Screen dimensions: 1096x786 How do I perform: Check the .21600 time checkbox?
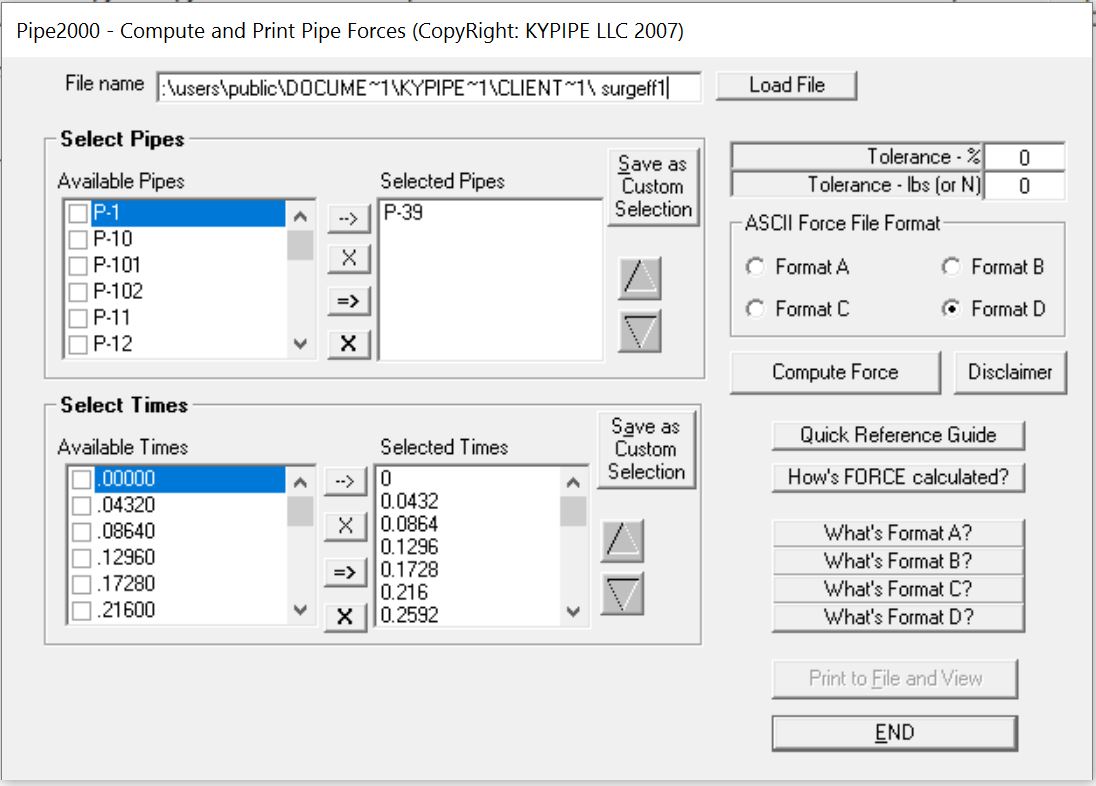(82, 610)
